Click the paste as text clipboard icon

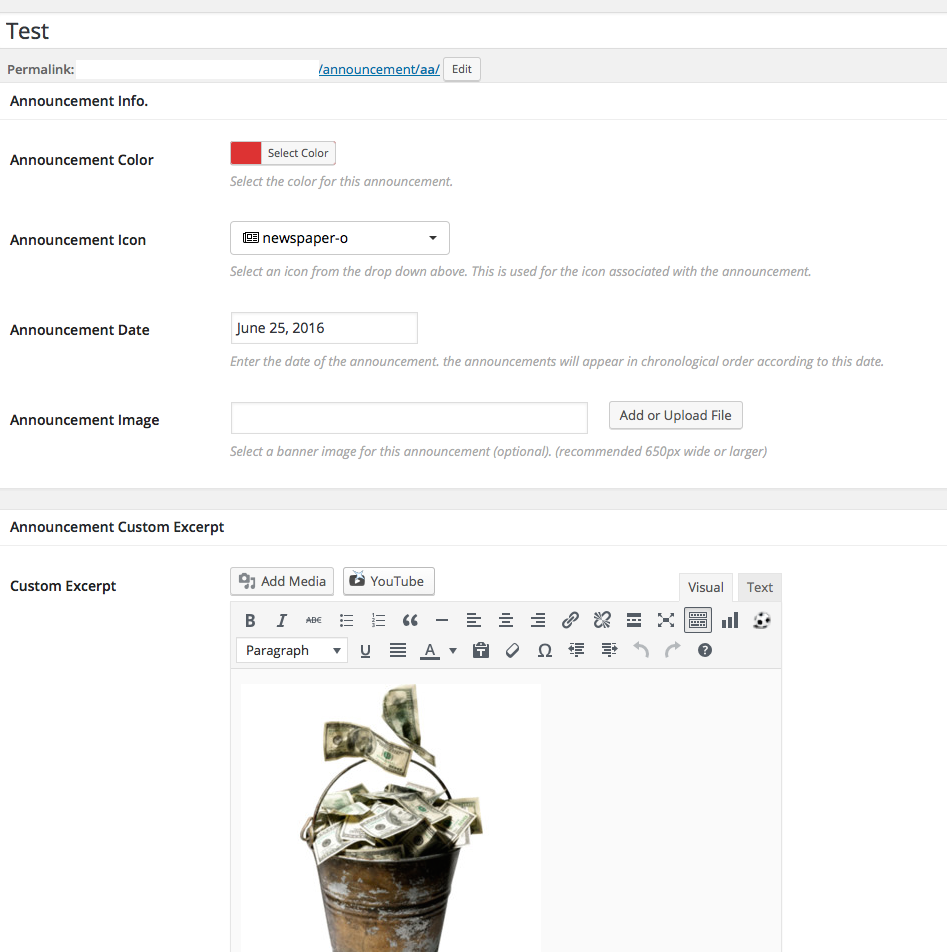(x=481, y=651)
